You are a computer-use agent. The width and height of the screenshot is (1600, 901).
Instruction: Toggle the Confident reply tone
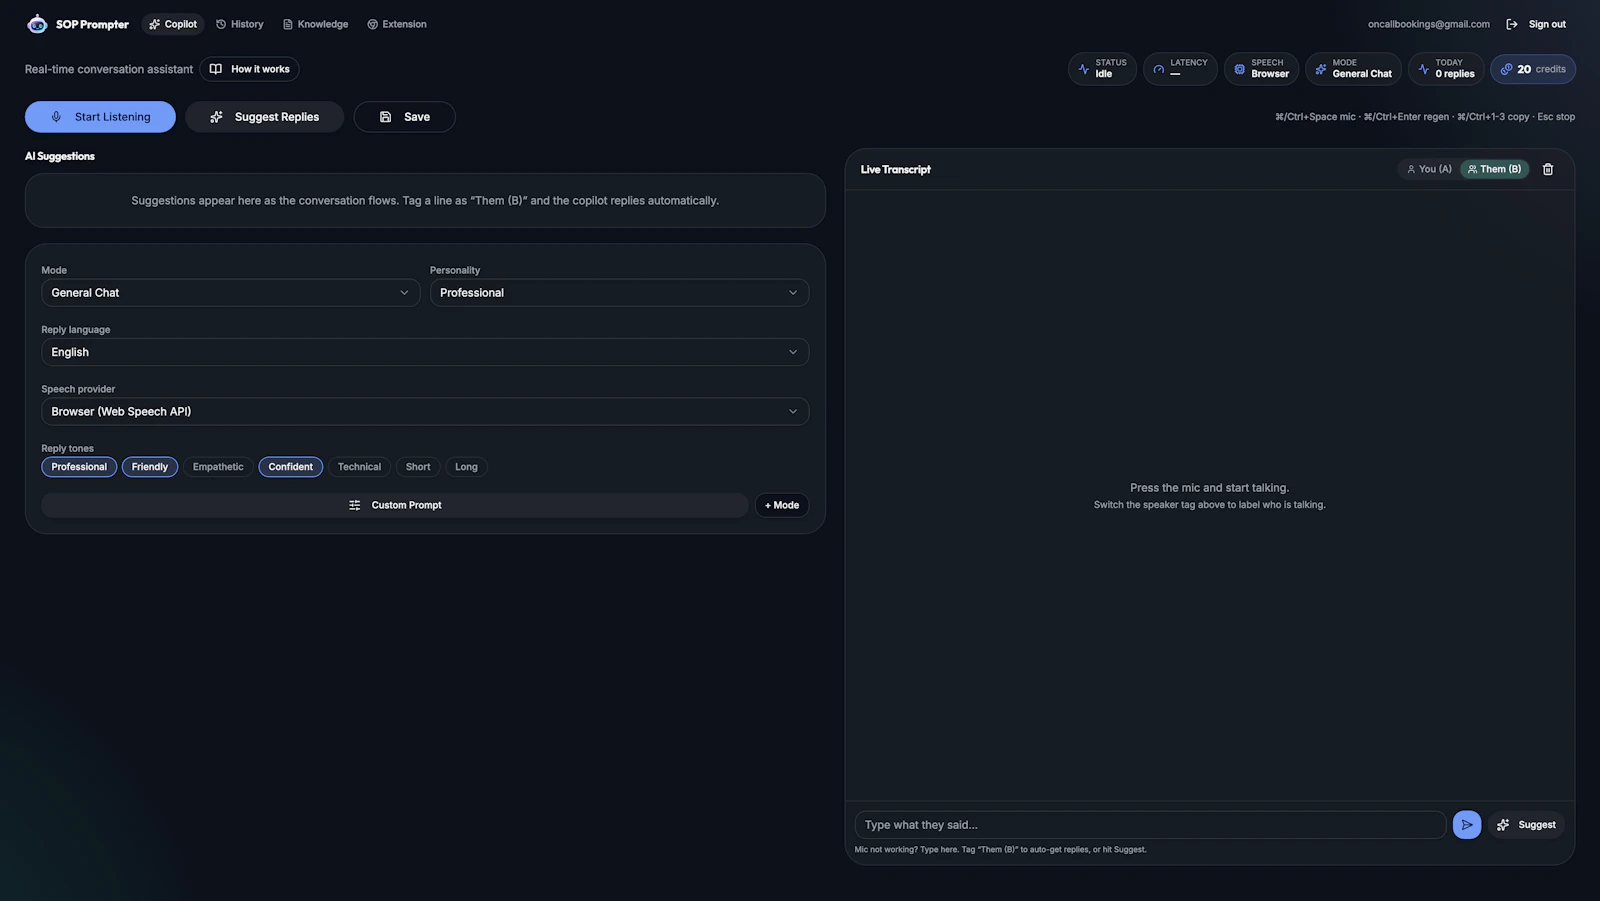(290, 467)
